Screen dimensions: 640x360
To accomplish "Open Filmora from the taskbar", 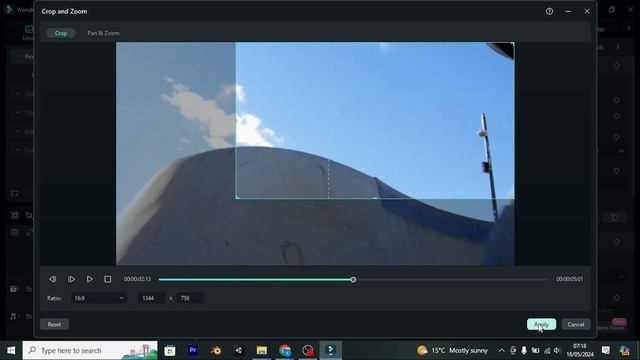I will click(331, 350).
